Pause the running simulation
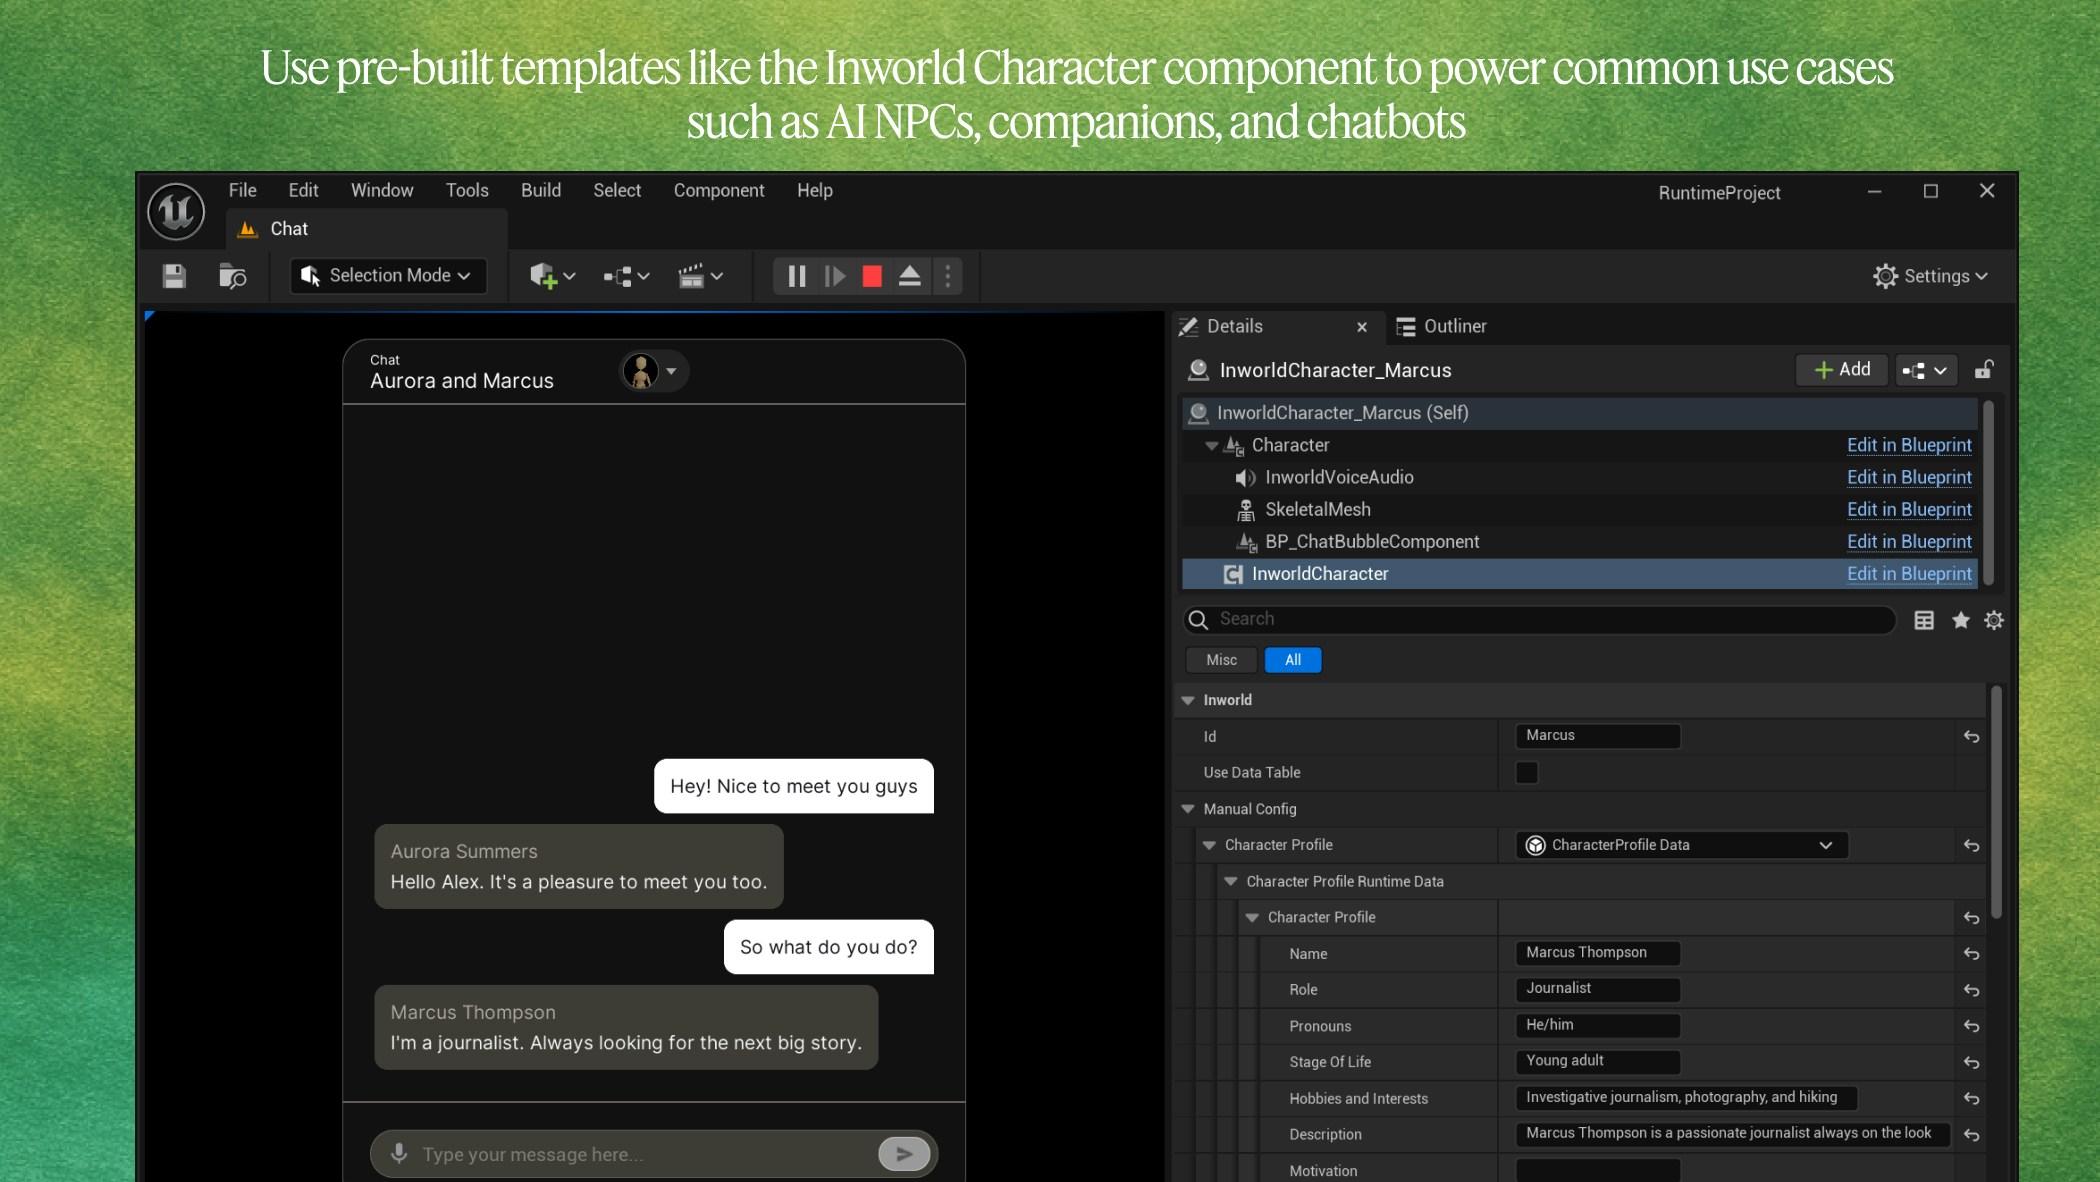Image resolution: width=2100 pixels, height=1182 pixels. (x=797, y=276)
